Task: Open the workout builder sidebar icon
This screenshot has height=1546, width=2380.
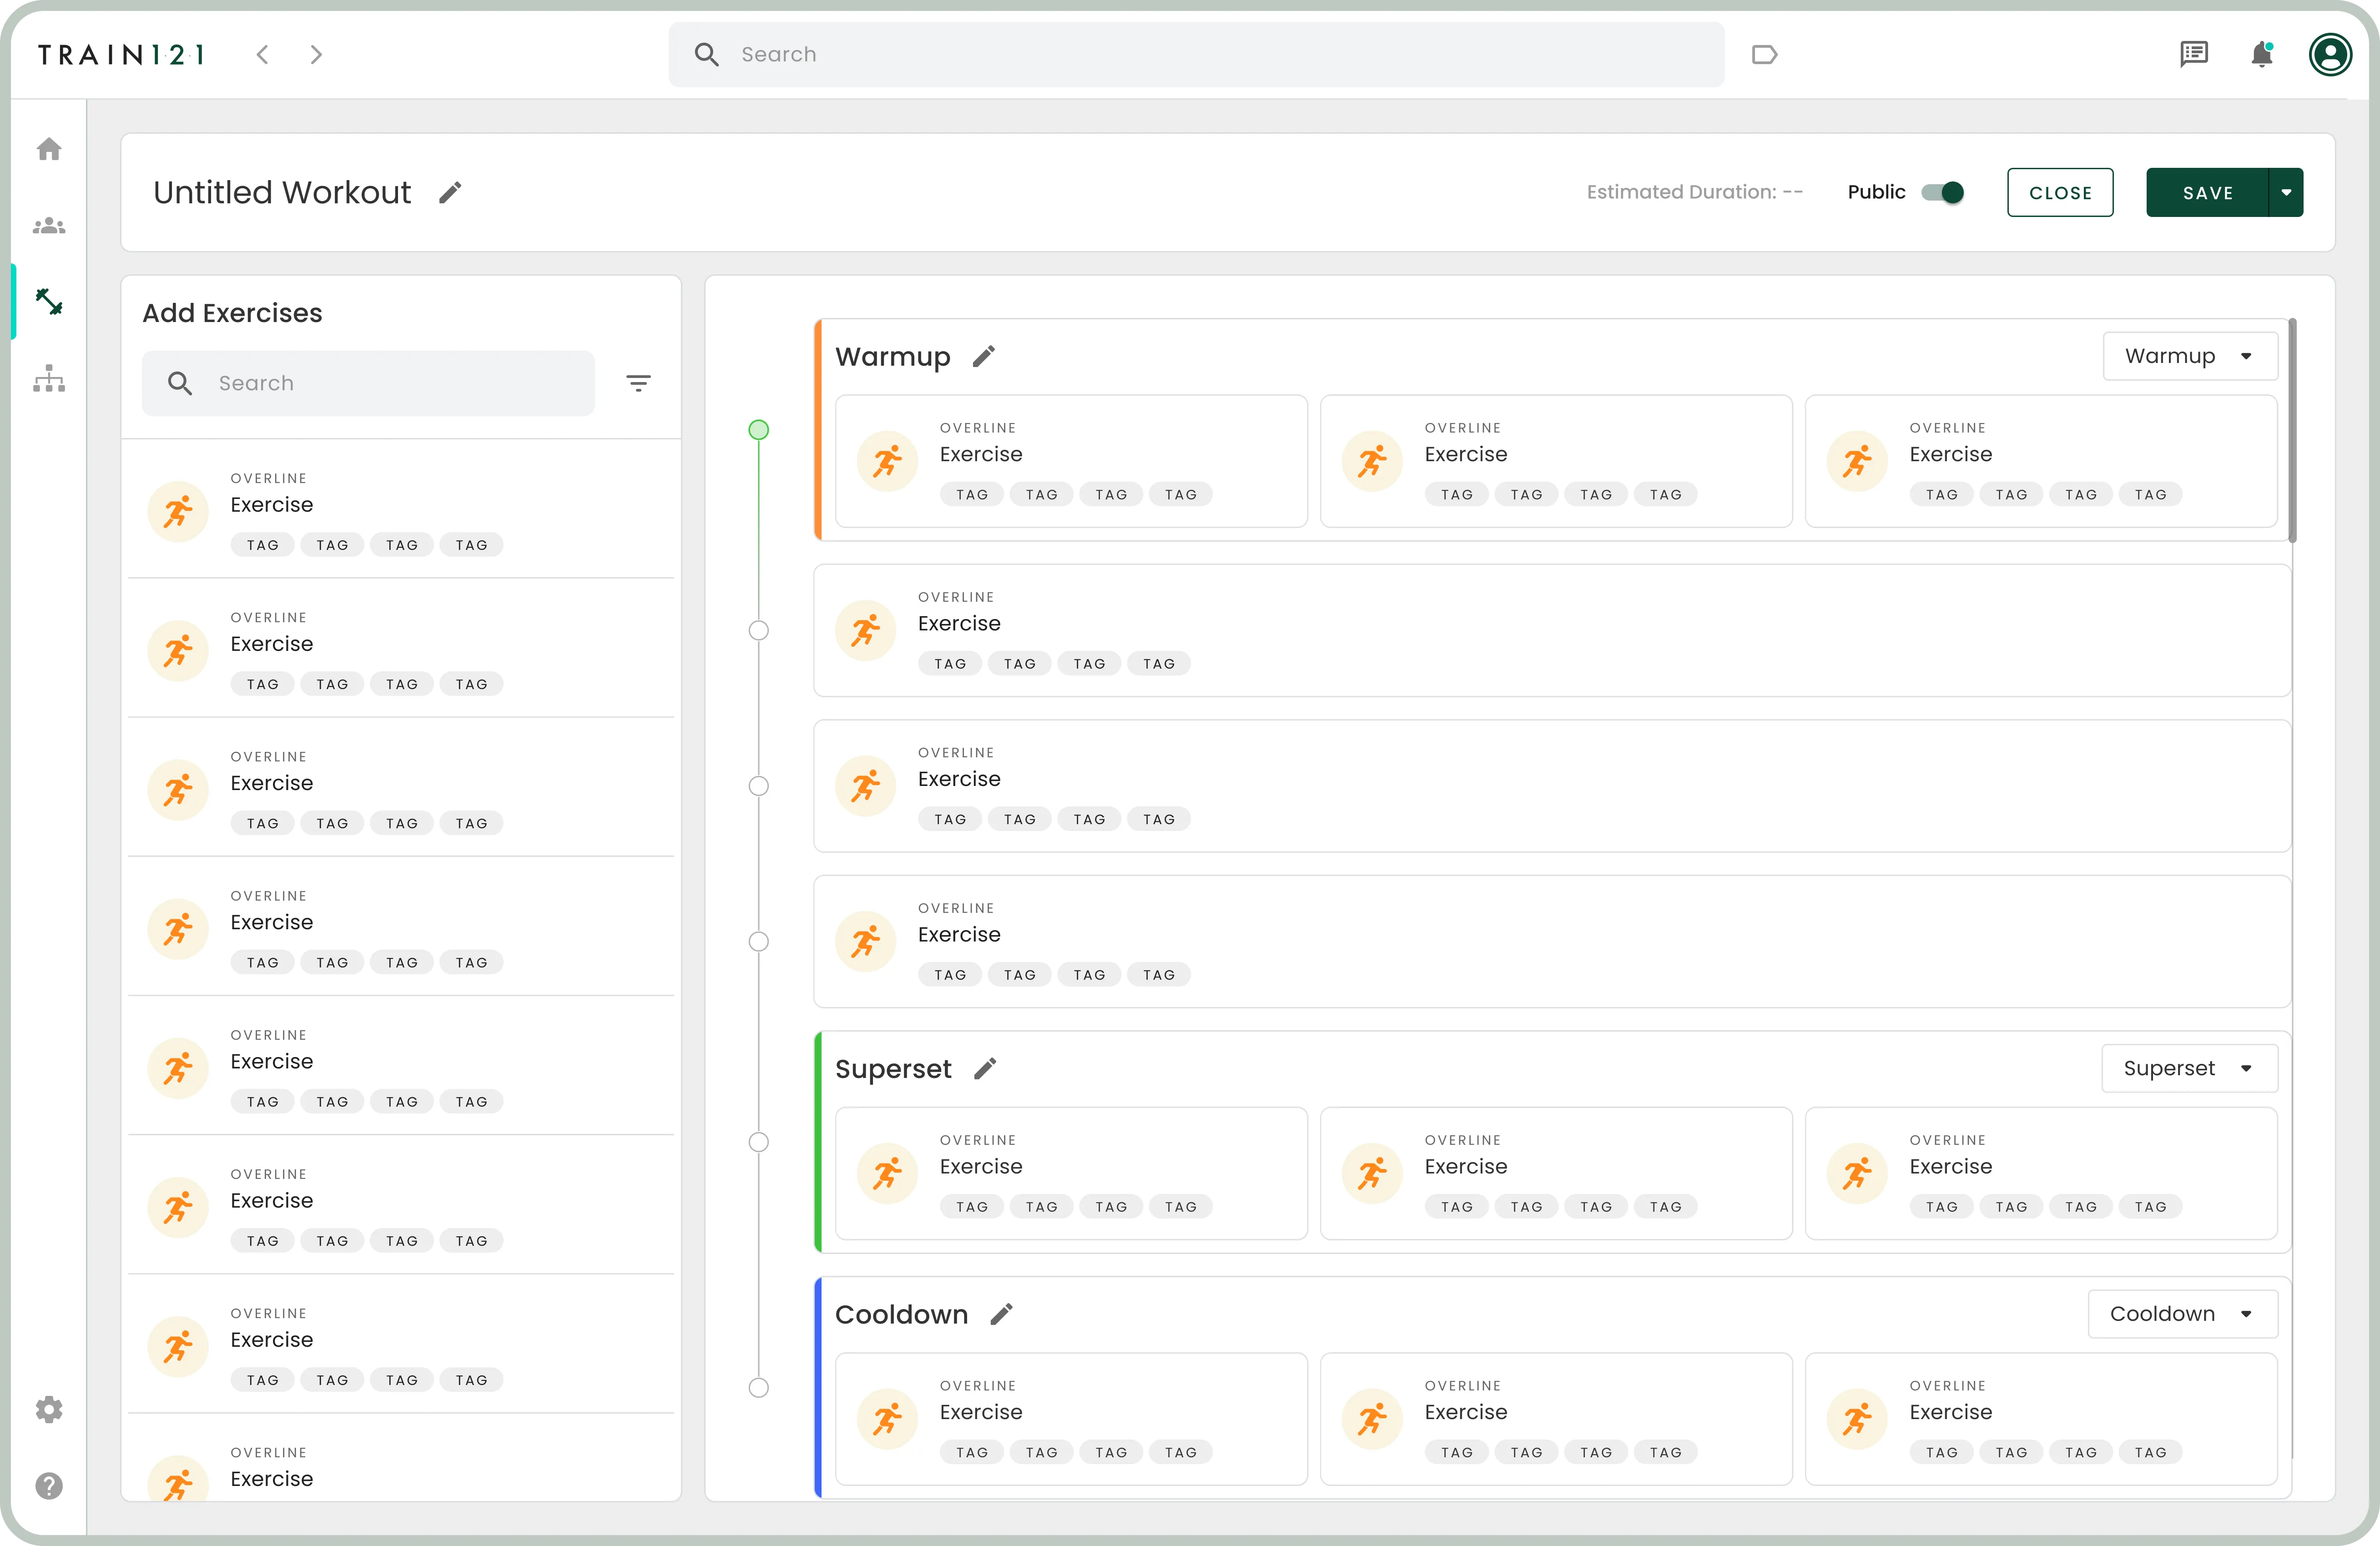Action: point(49,301)
